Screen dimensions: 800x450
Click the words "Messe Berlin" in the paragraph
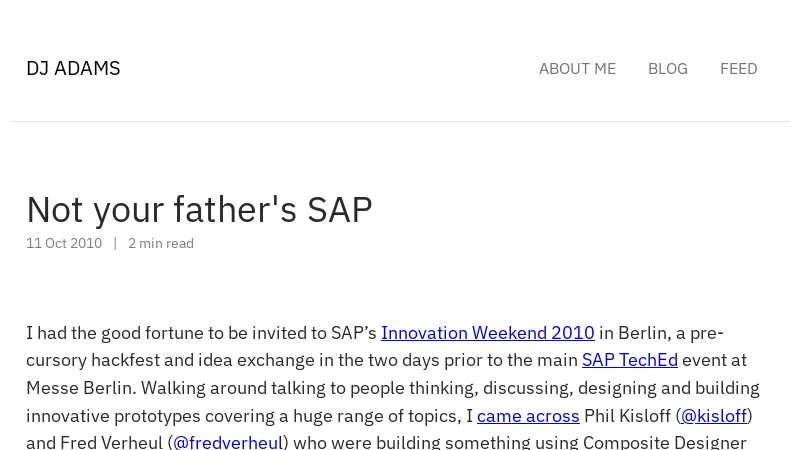click(78, 387)
